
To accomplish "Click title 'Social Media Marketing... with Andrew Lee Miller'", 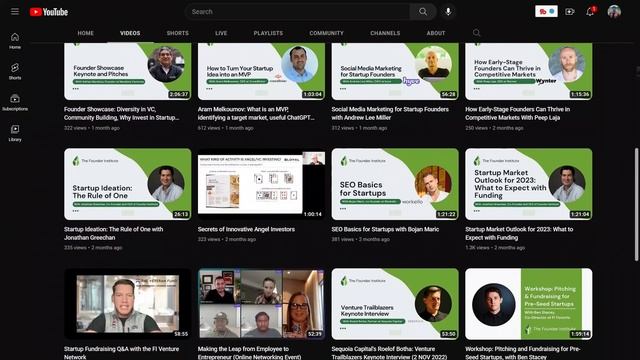I will [390, 113].
